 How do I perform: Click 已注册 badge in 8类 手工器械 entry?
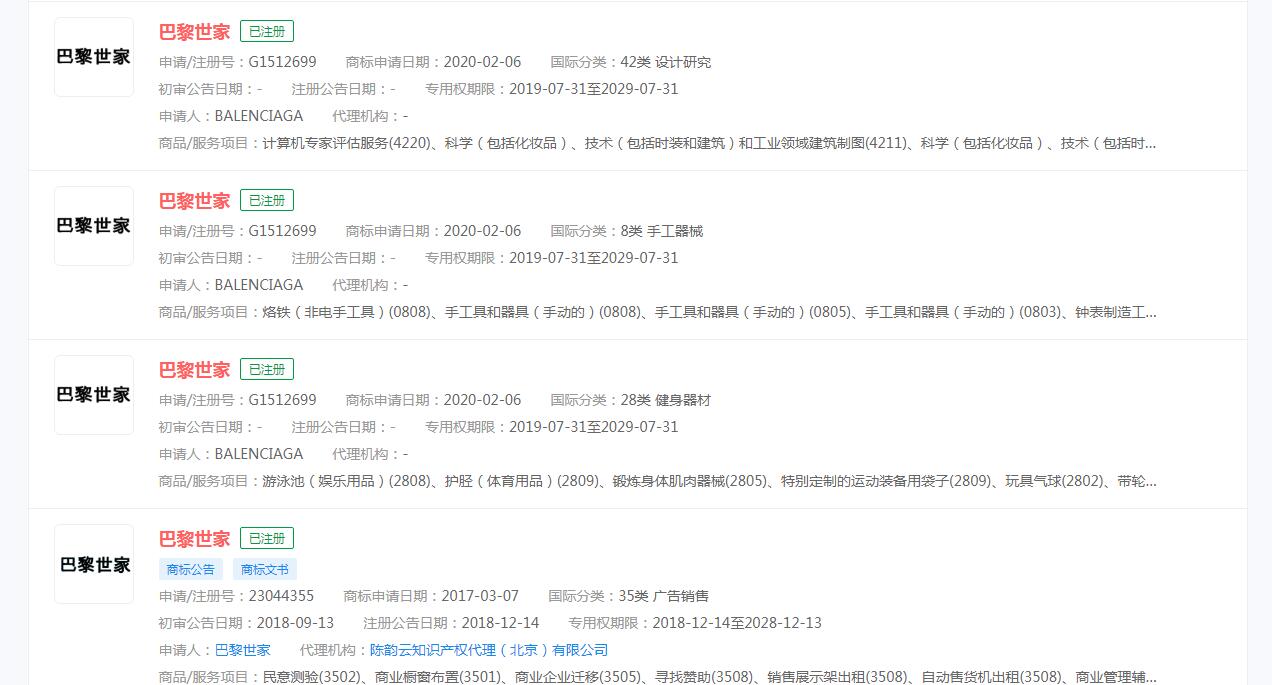coord(267,201)
